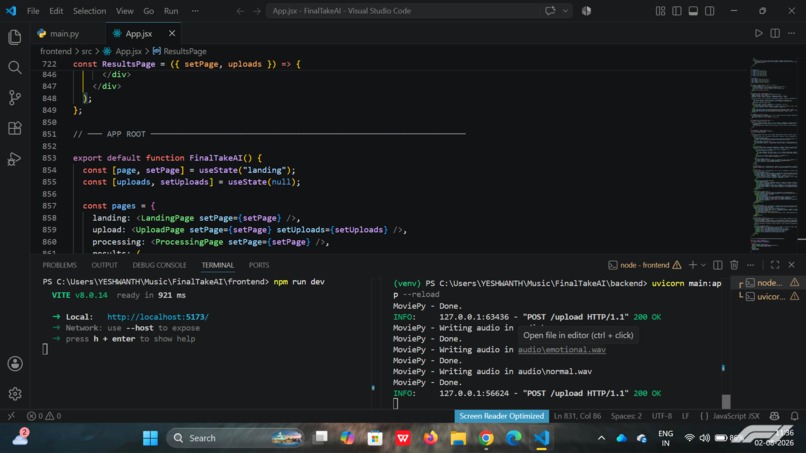Open Run and Debug view
This screenshot has width=806, height=453.
pyautogui.click(x=15, y=159)
